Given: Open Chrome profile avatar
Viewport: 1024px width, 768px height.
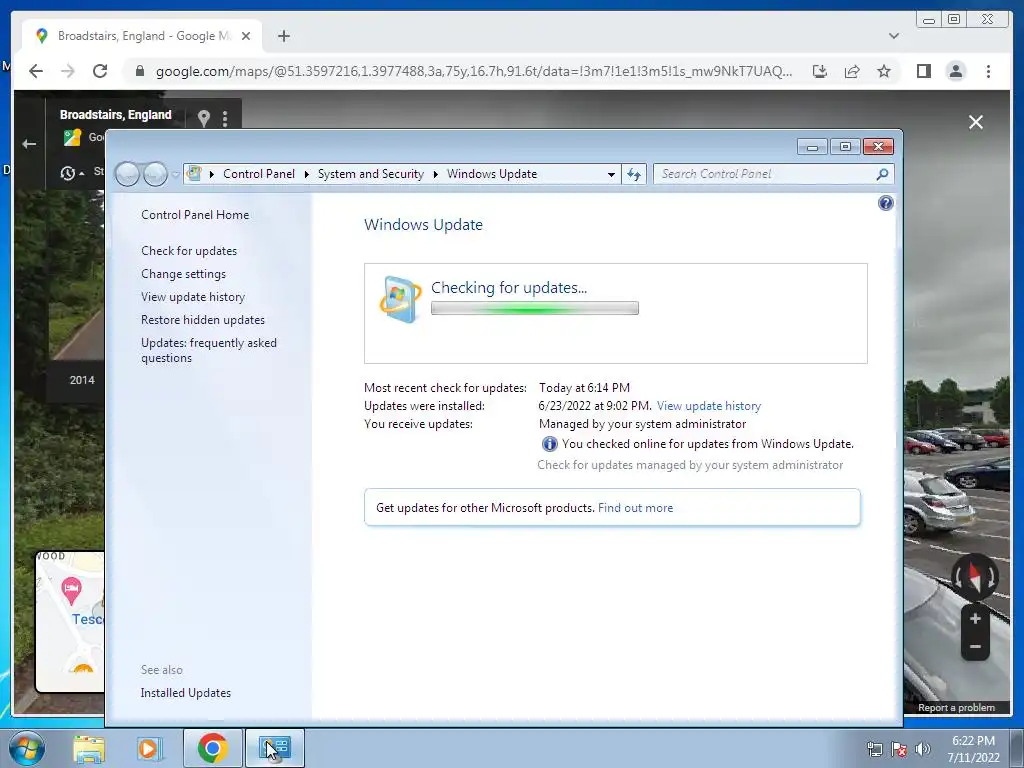Looking at the screenshot, I should pos(955,71).
